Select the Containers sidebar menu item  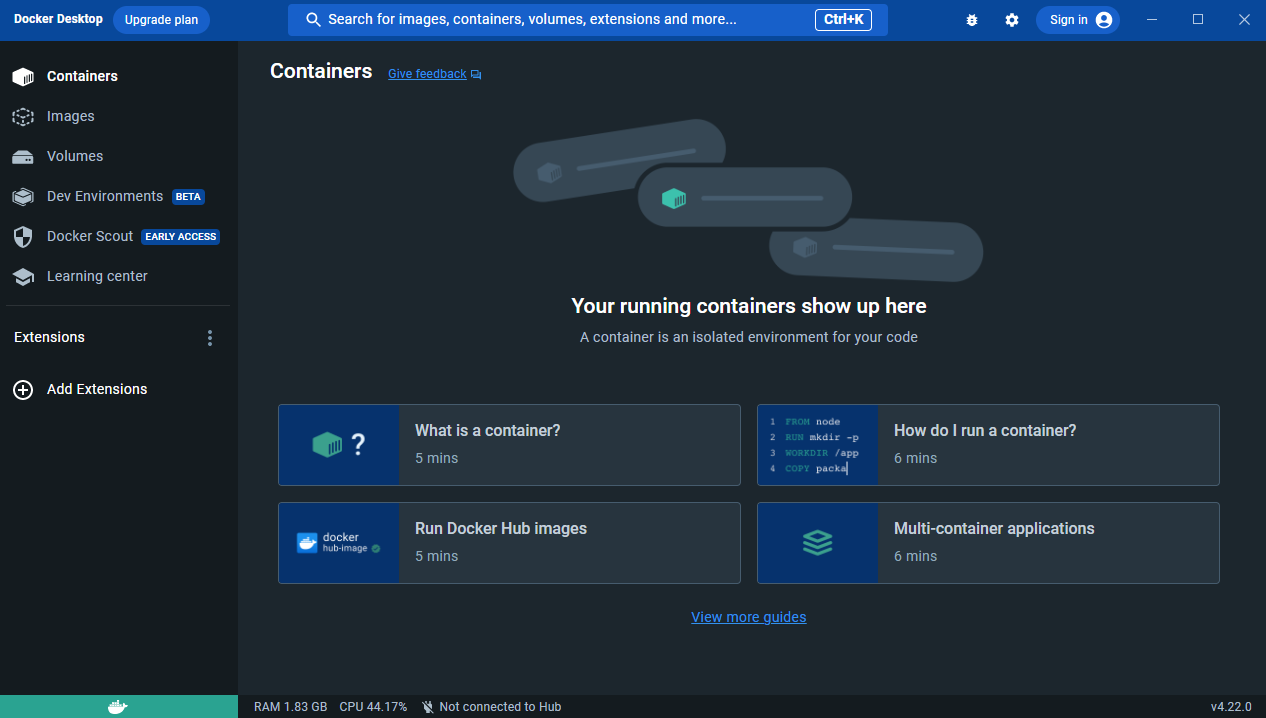pos(82,76)
